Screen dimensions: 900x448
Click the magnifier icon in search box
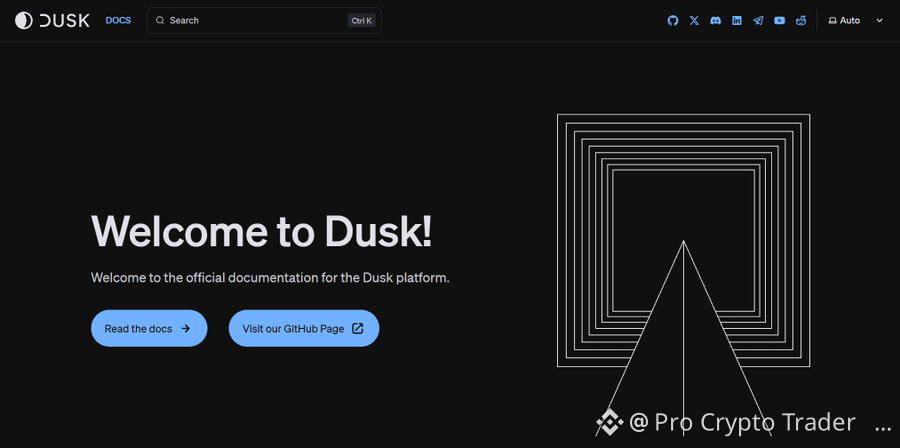click(160, 21)
